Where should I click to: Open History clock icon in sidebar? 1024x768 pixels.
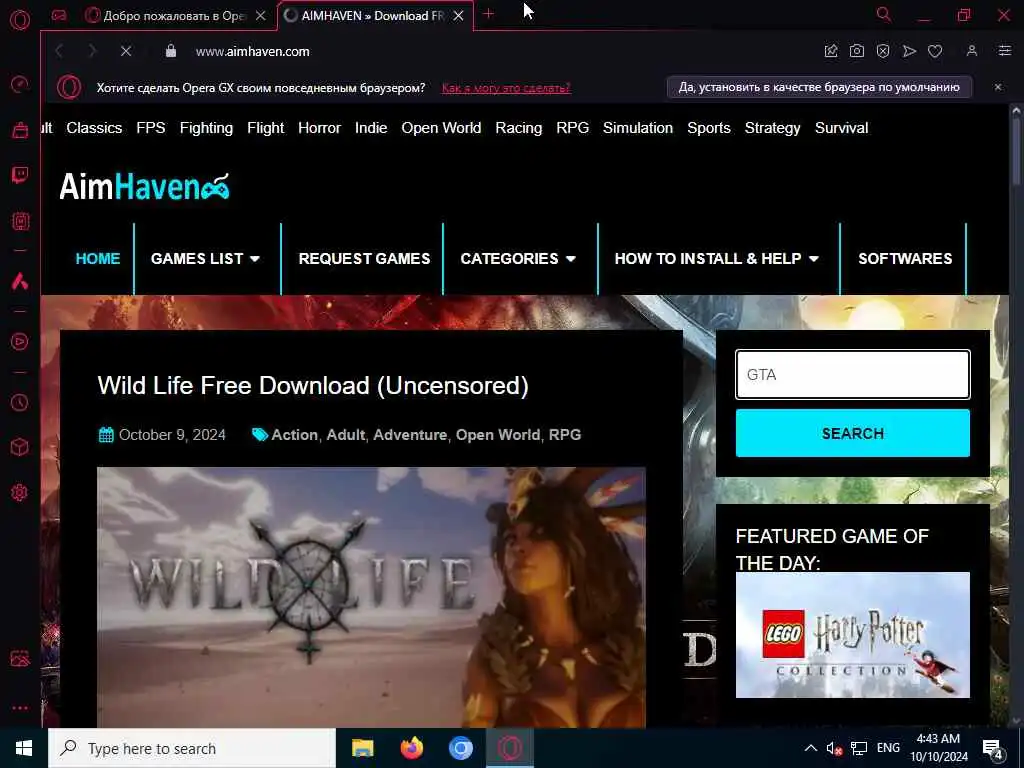pyautogui.click(x=20, y=402)
